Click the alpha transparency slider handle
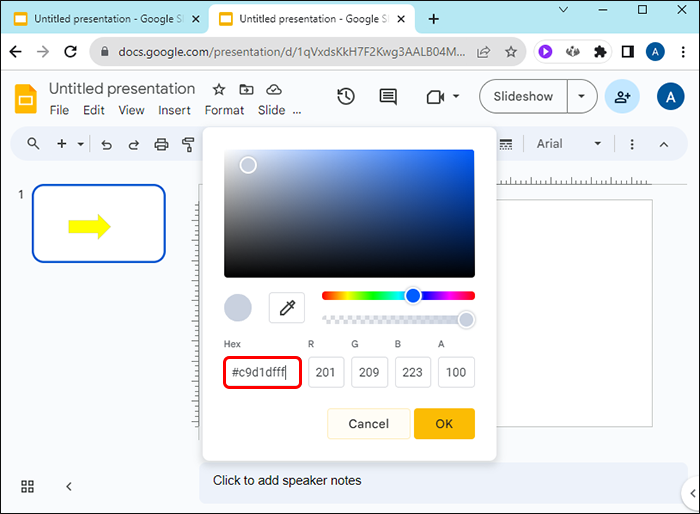The width and height of the screenshot is (700, 514). [x=466, y=319]
